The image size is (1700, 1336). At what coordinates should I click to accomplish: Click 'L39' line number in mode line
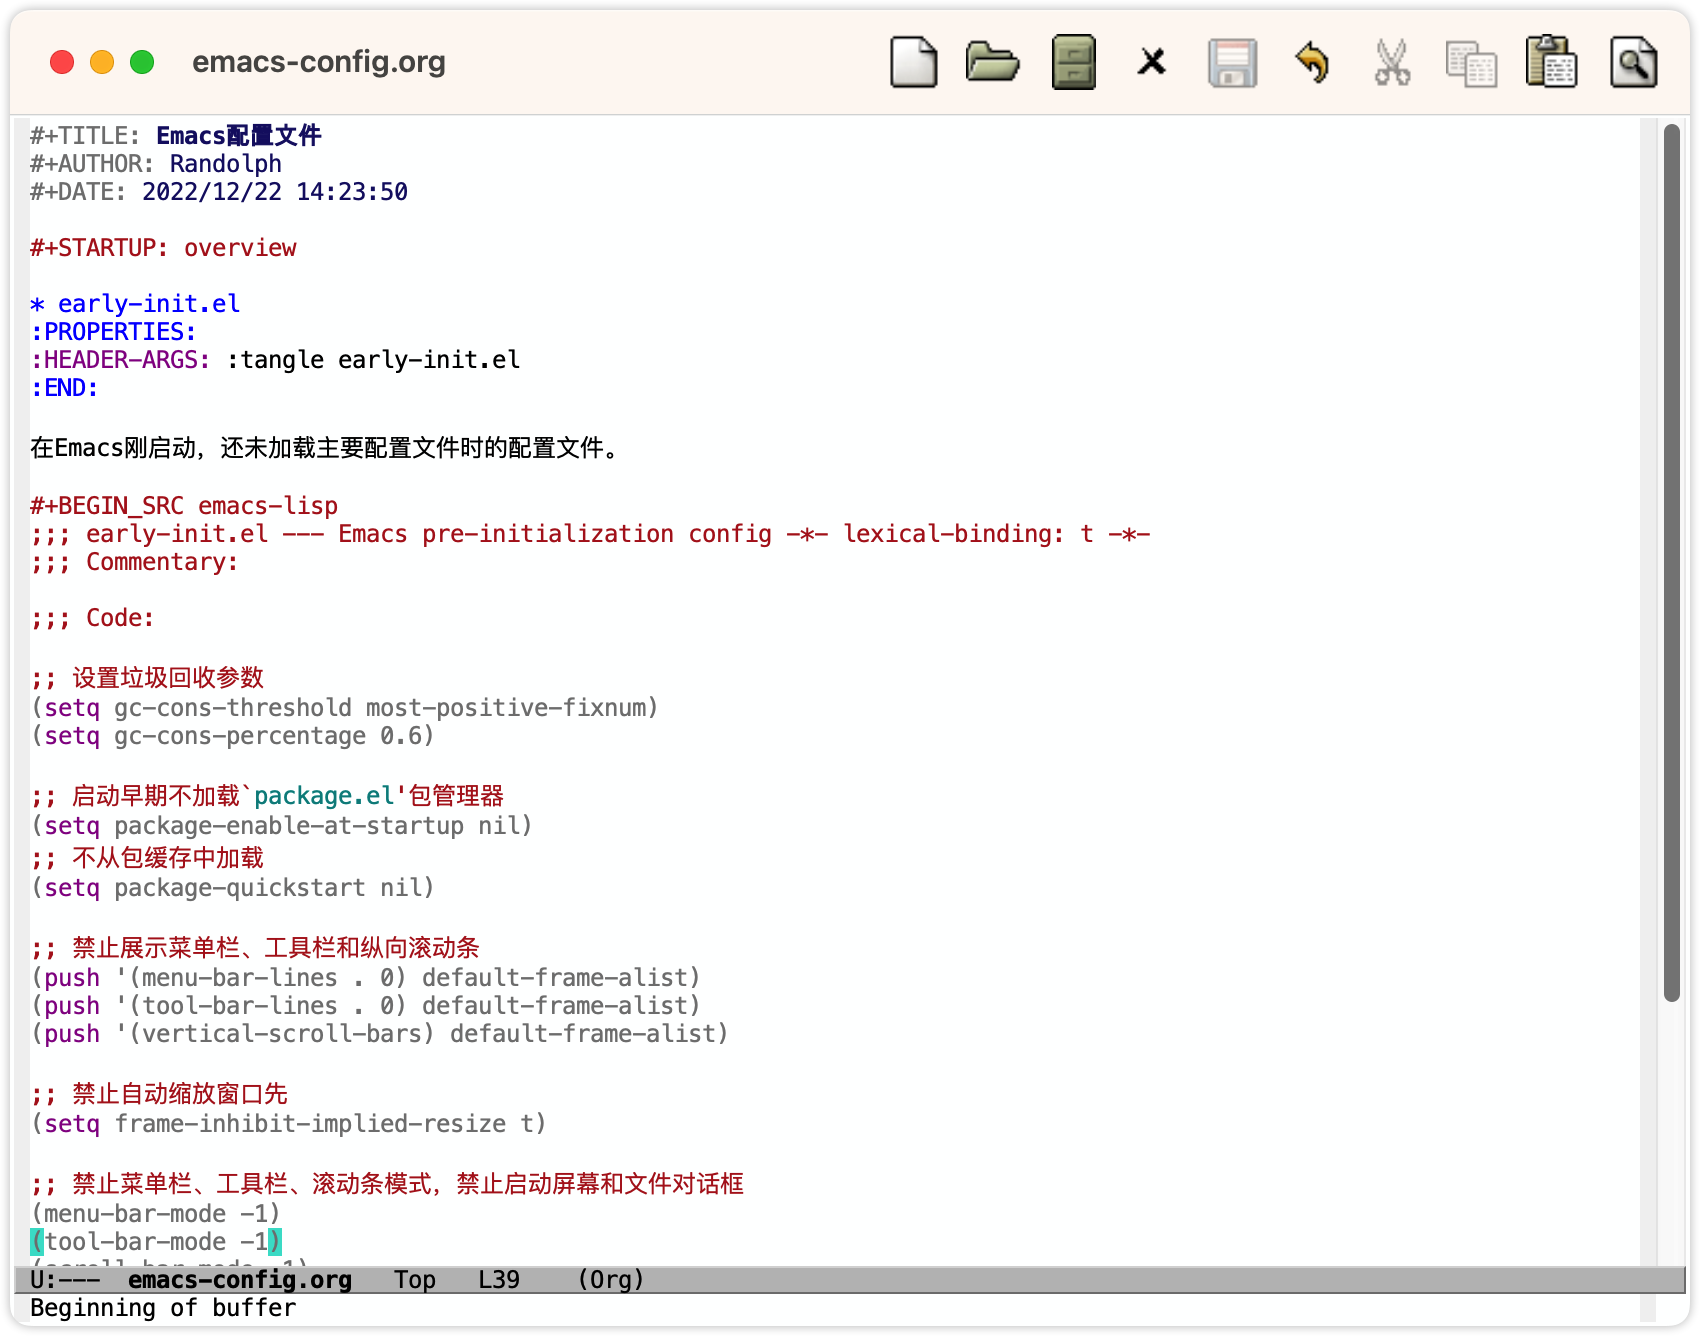click(499, 1280)
